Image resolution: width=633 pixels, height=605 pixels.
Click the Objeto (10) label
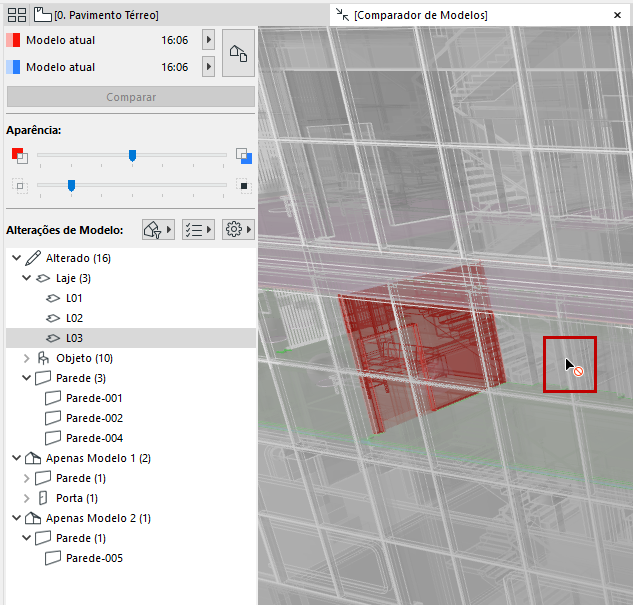pyautogui.click(x=84, y=358)
